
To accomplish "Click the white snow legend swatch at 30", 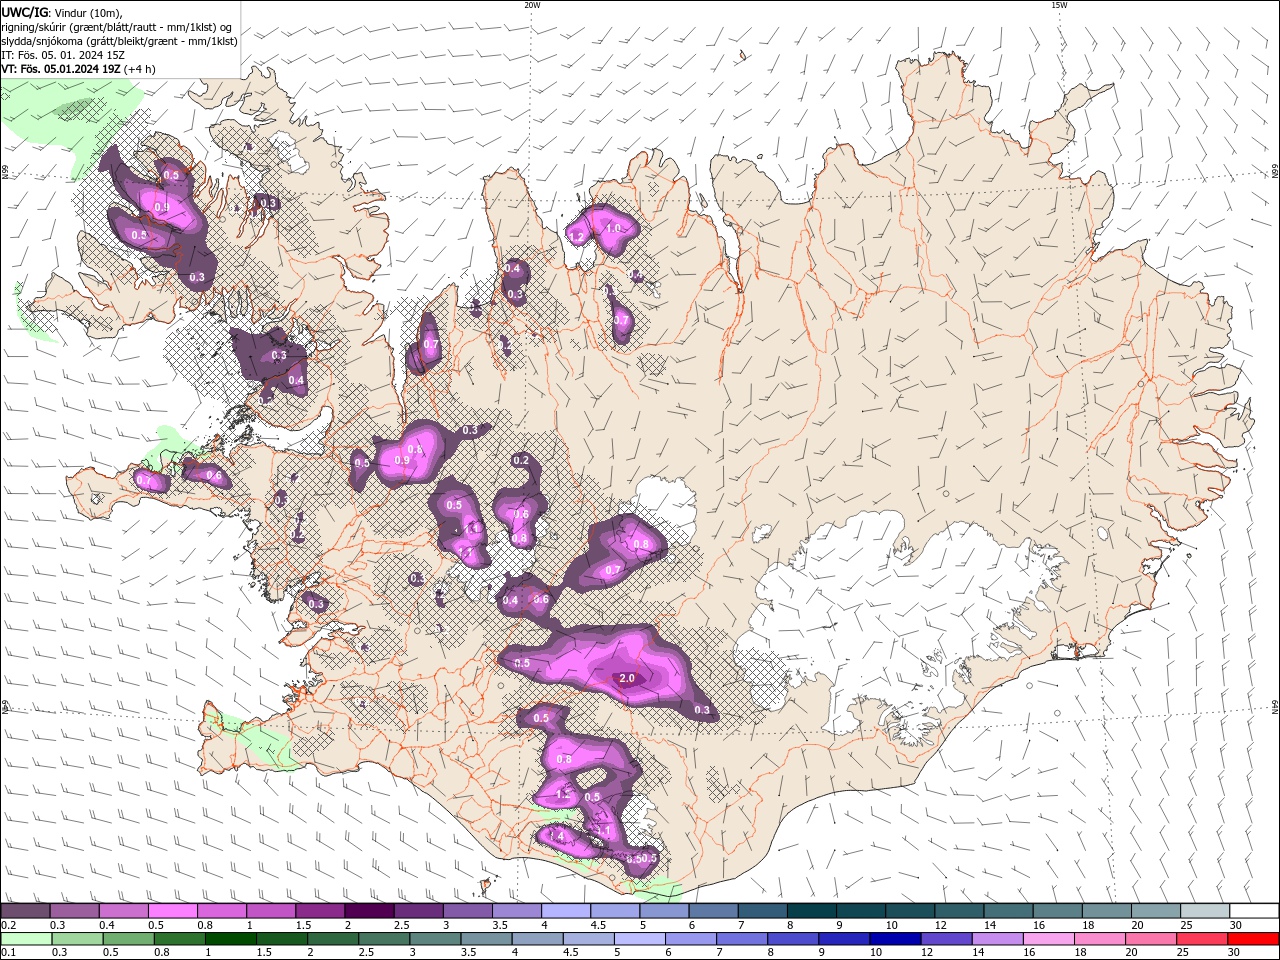I will coord(1253,911).
